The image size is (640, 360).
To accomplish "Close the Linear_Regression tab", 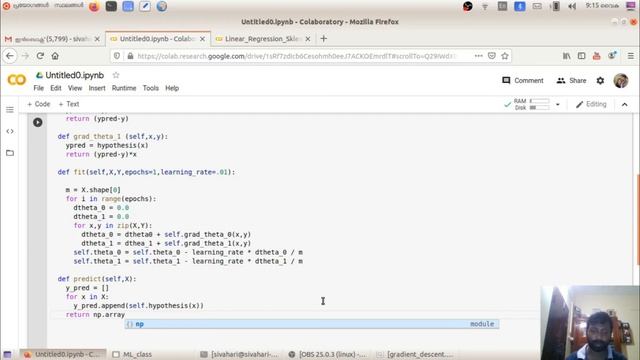I will pyautogui.click(x=308, y=39).
